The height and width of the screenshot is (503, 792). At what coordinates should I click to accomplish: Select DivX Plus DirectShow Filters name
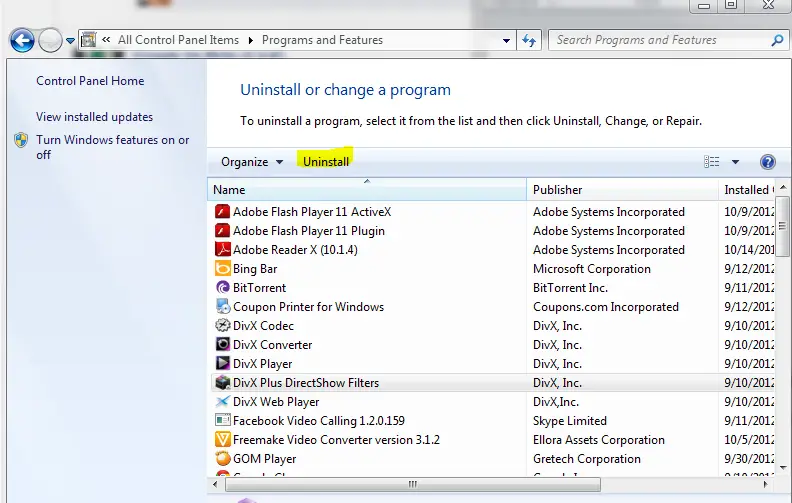[306, 383]
